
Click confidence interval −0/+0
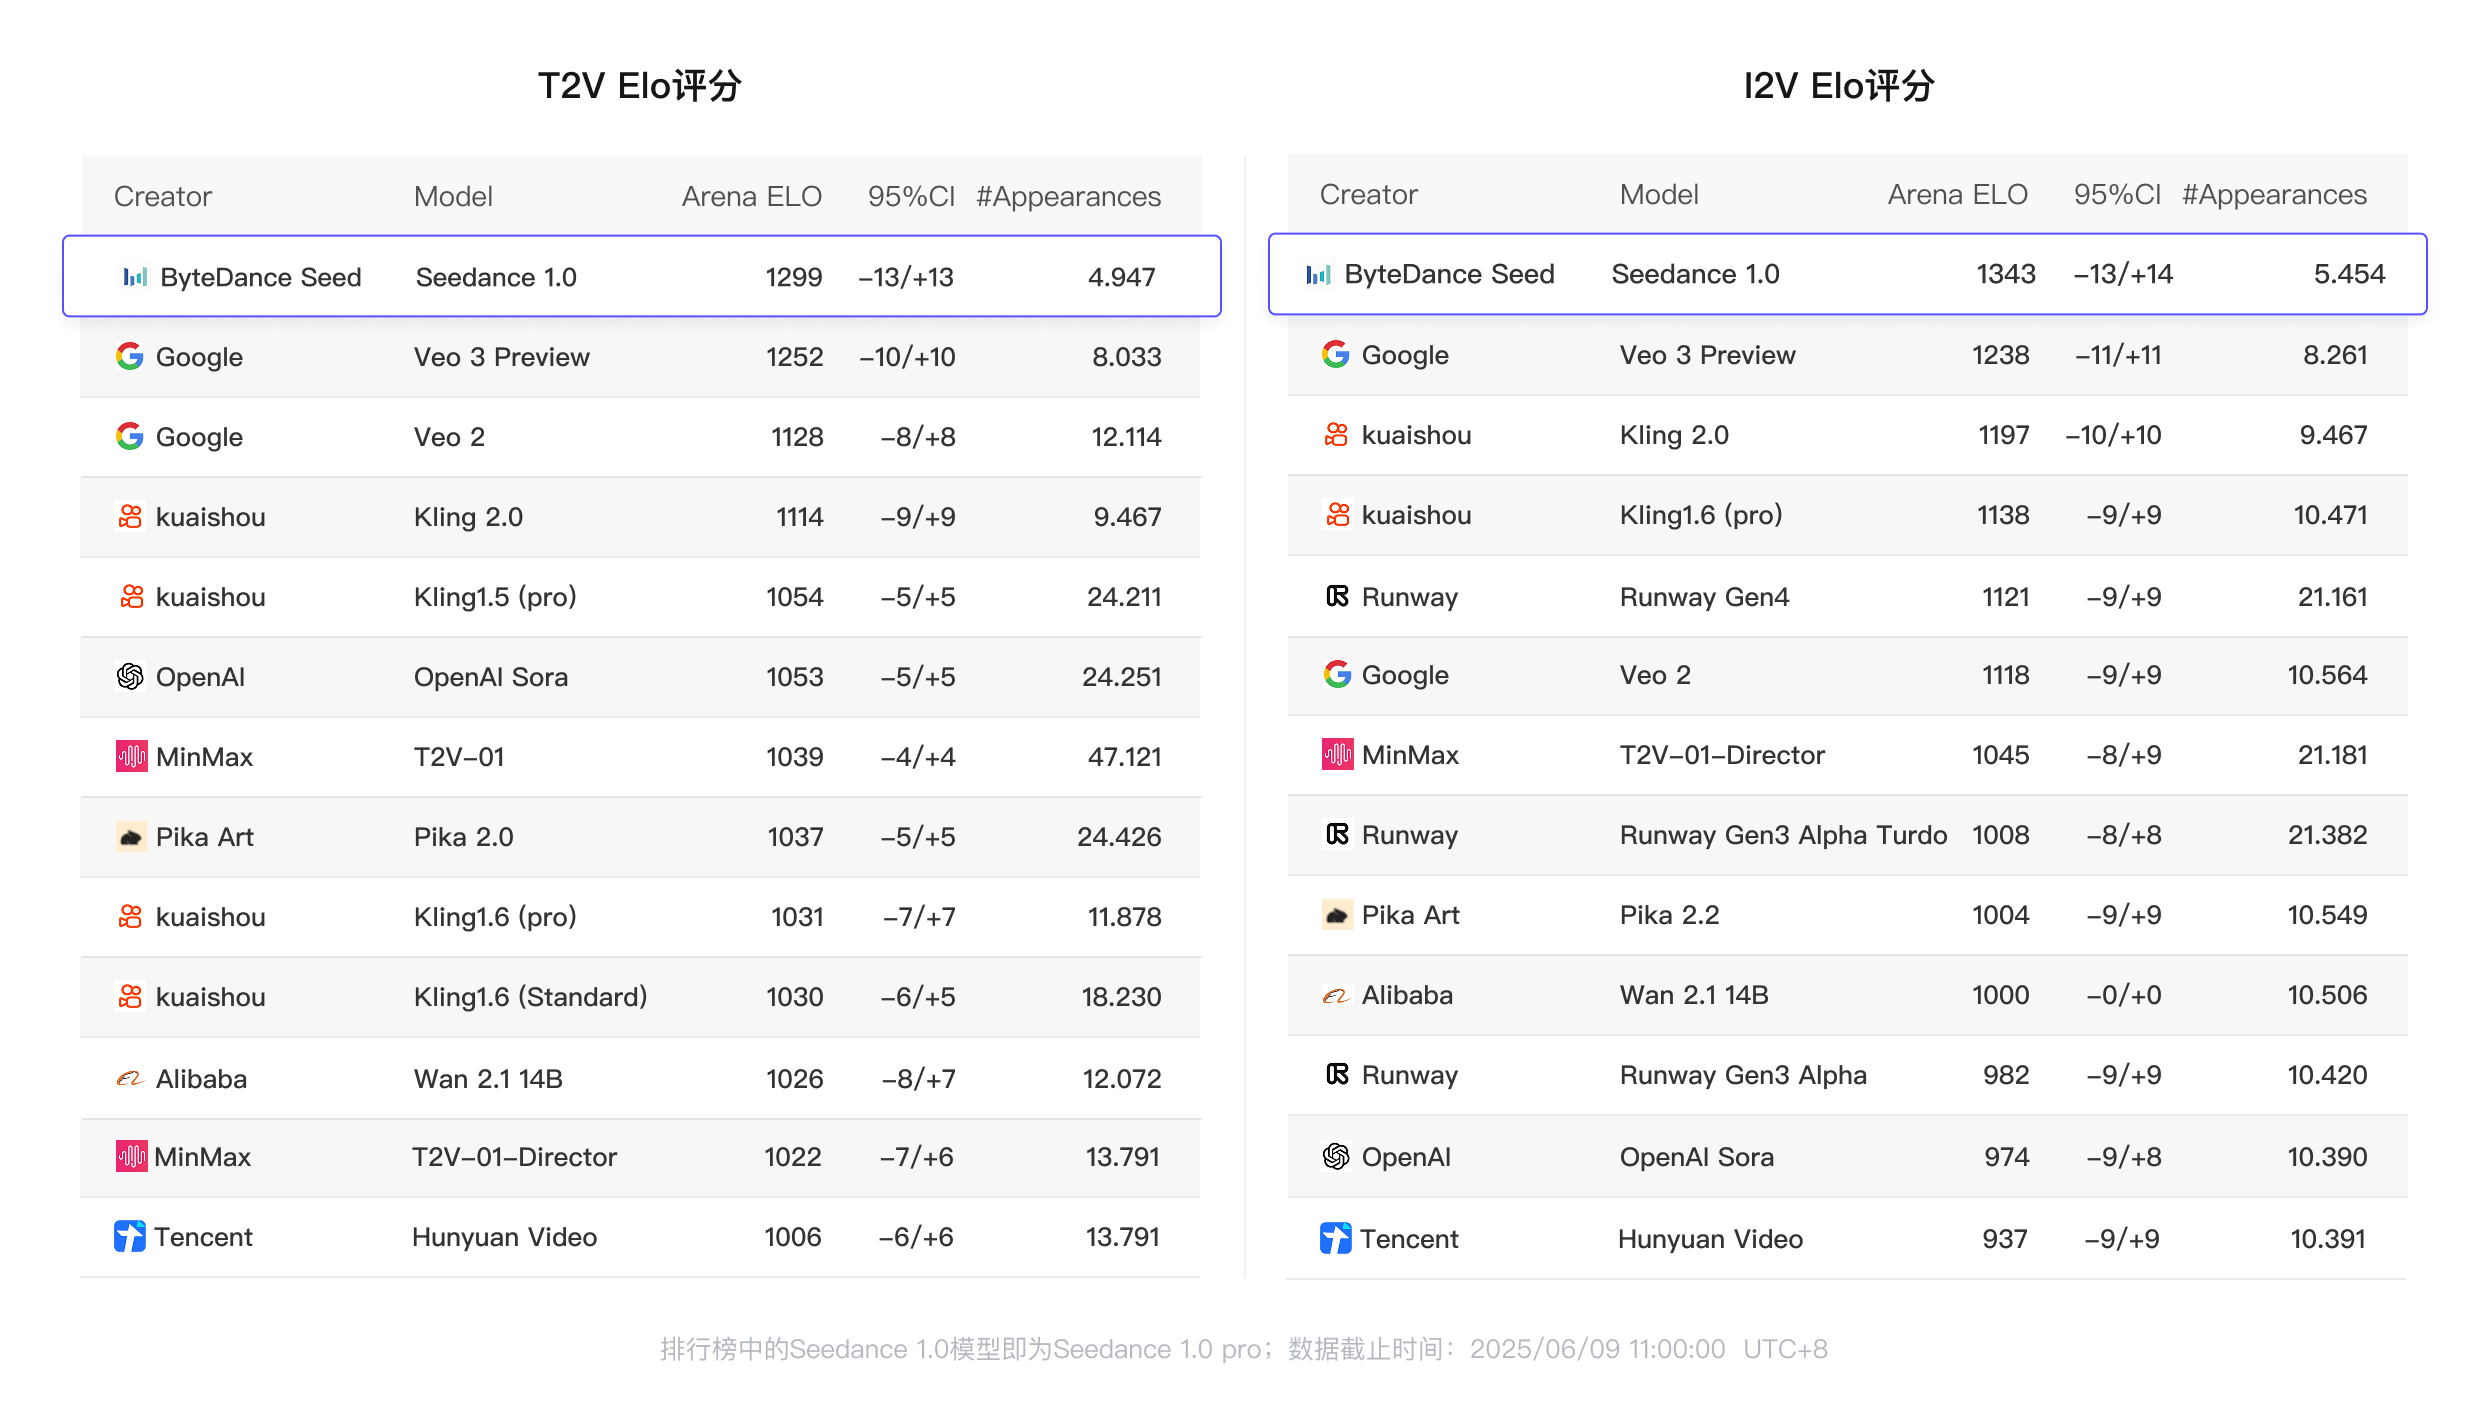2124,995
